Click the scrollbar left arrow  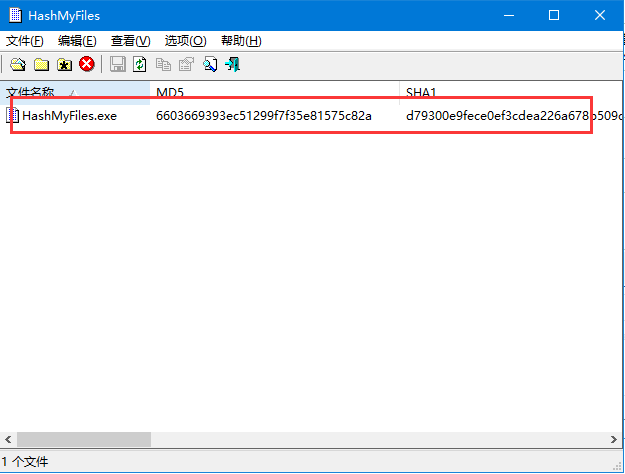[8, 439]
